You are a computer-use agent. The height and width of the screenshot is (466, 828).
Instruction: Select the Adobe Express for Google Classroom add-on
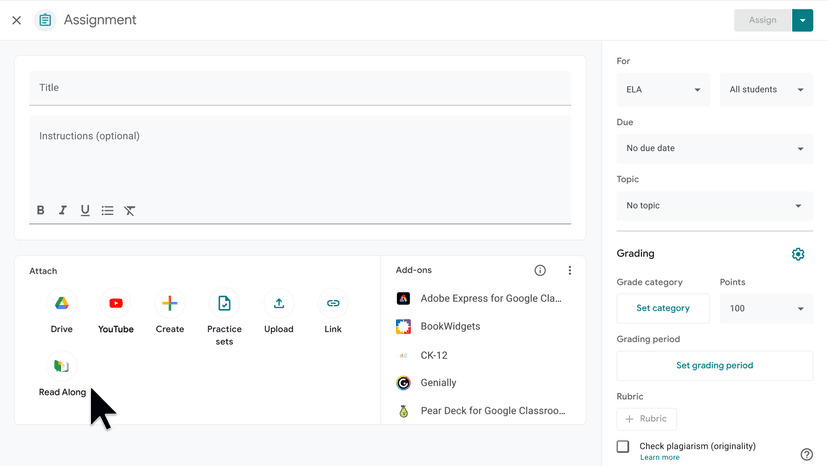(x=479, y=299)
